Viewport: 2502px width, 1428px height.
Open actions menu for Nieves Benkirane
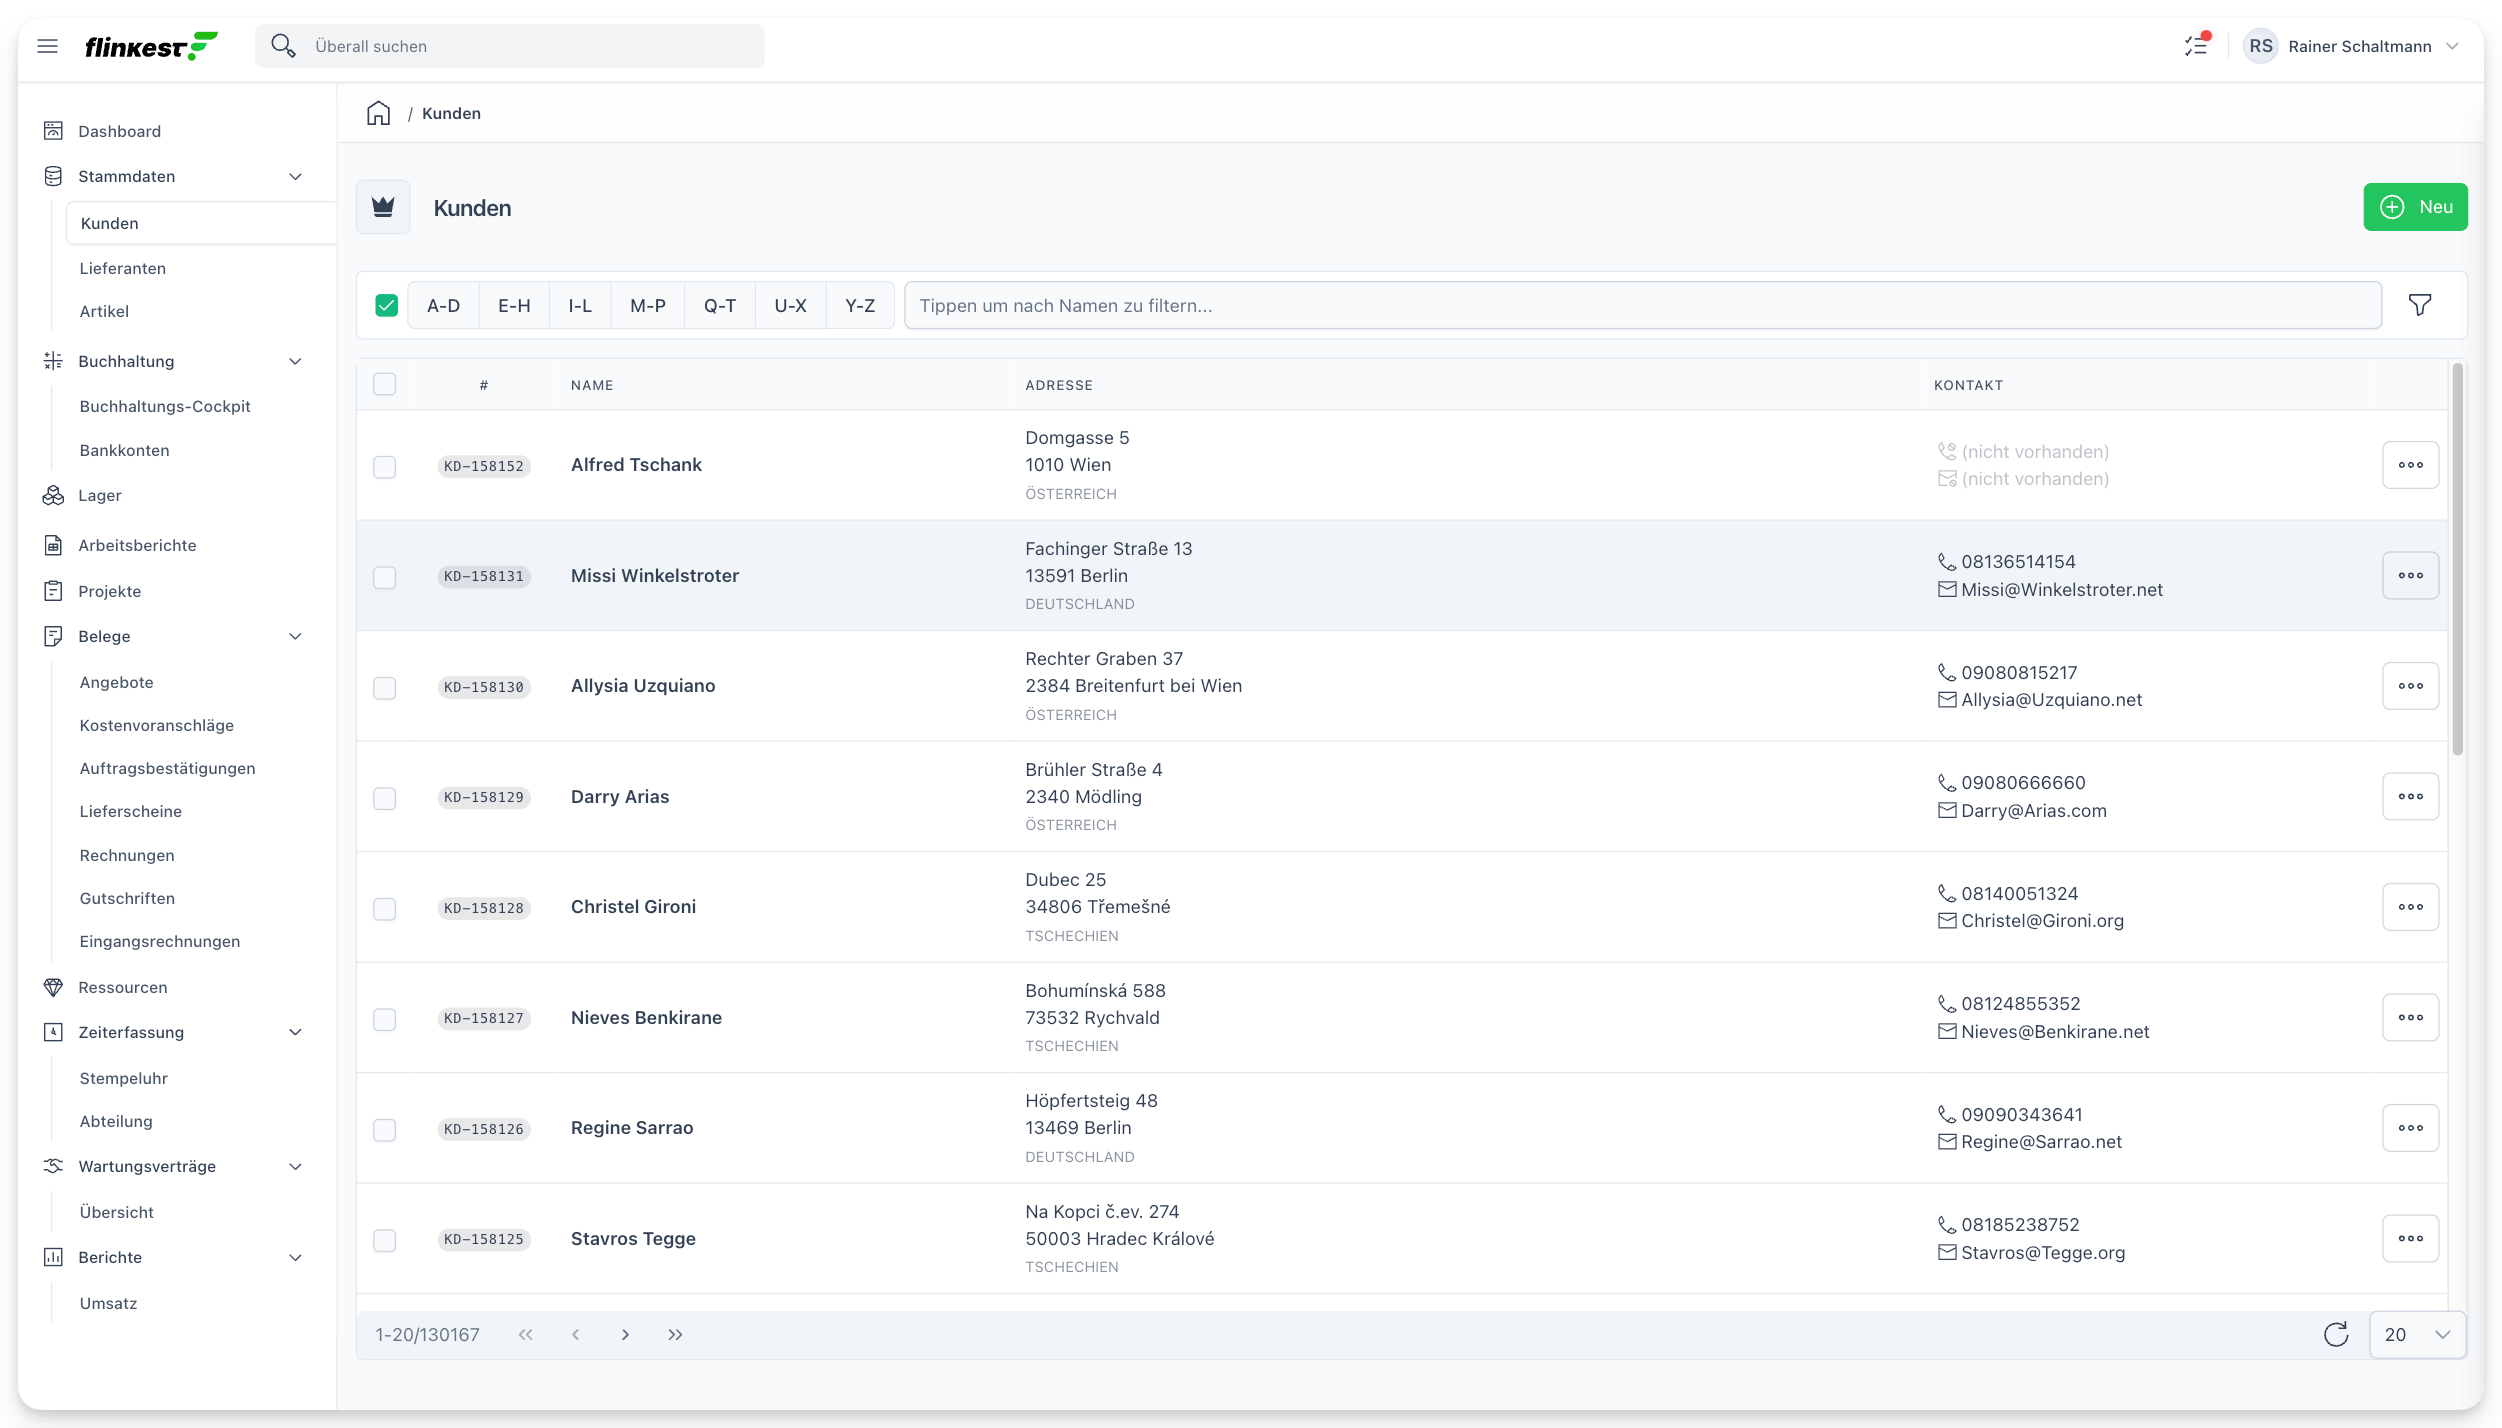[2410, 1017]
